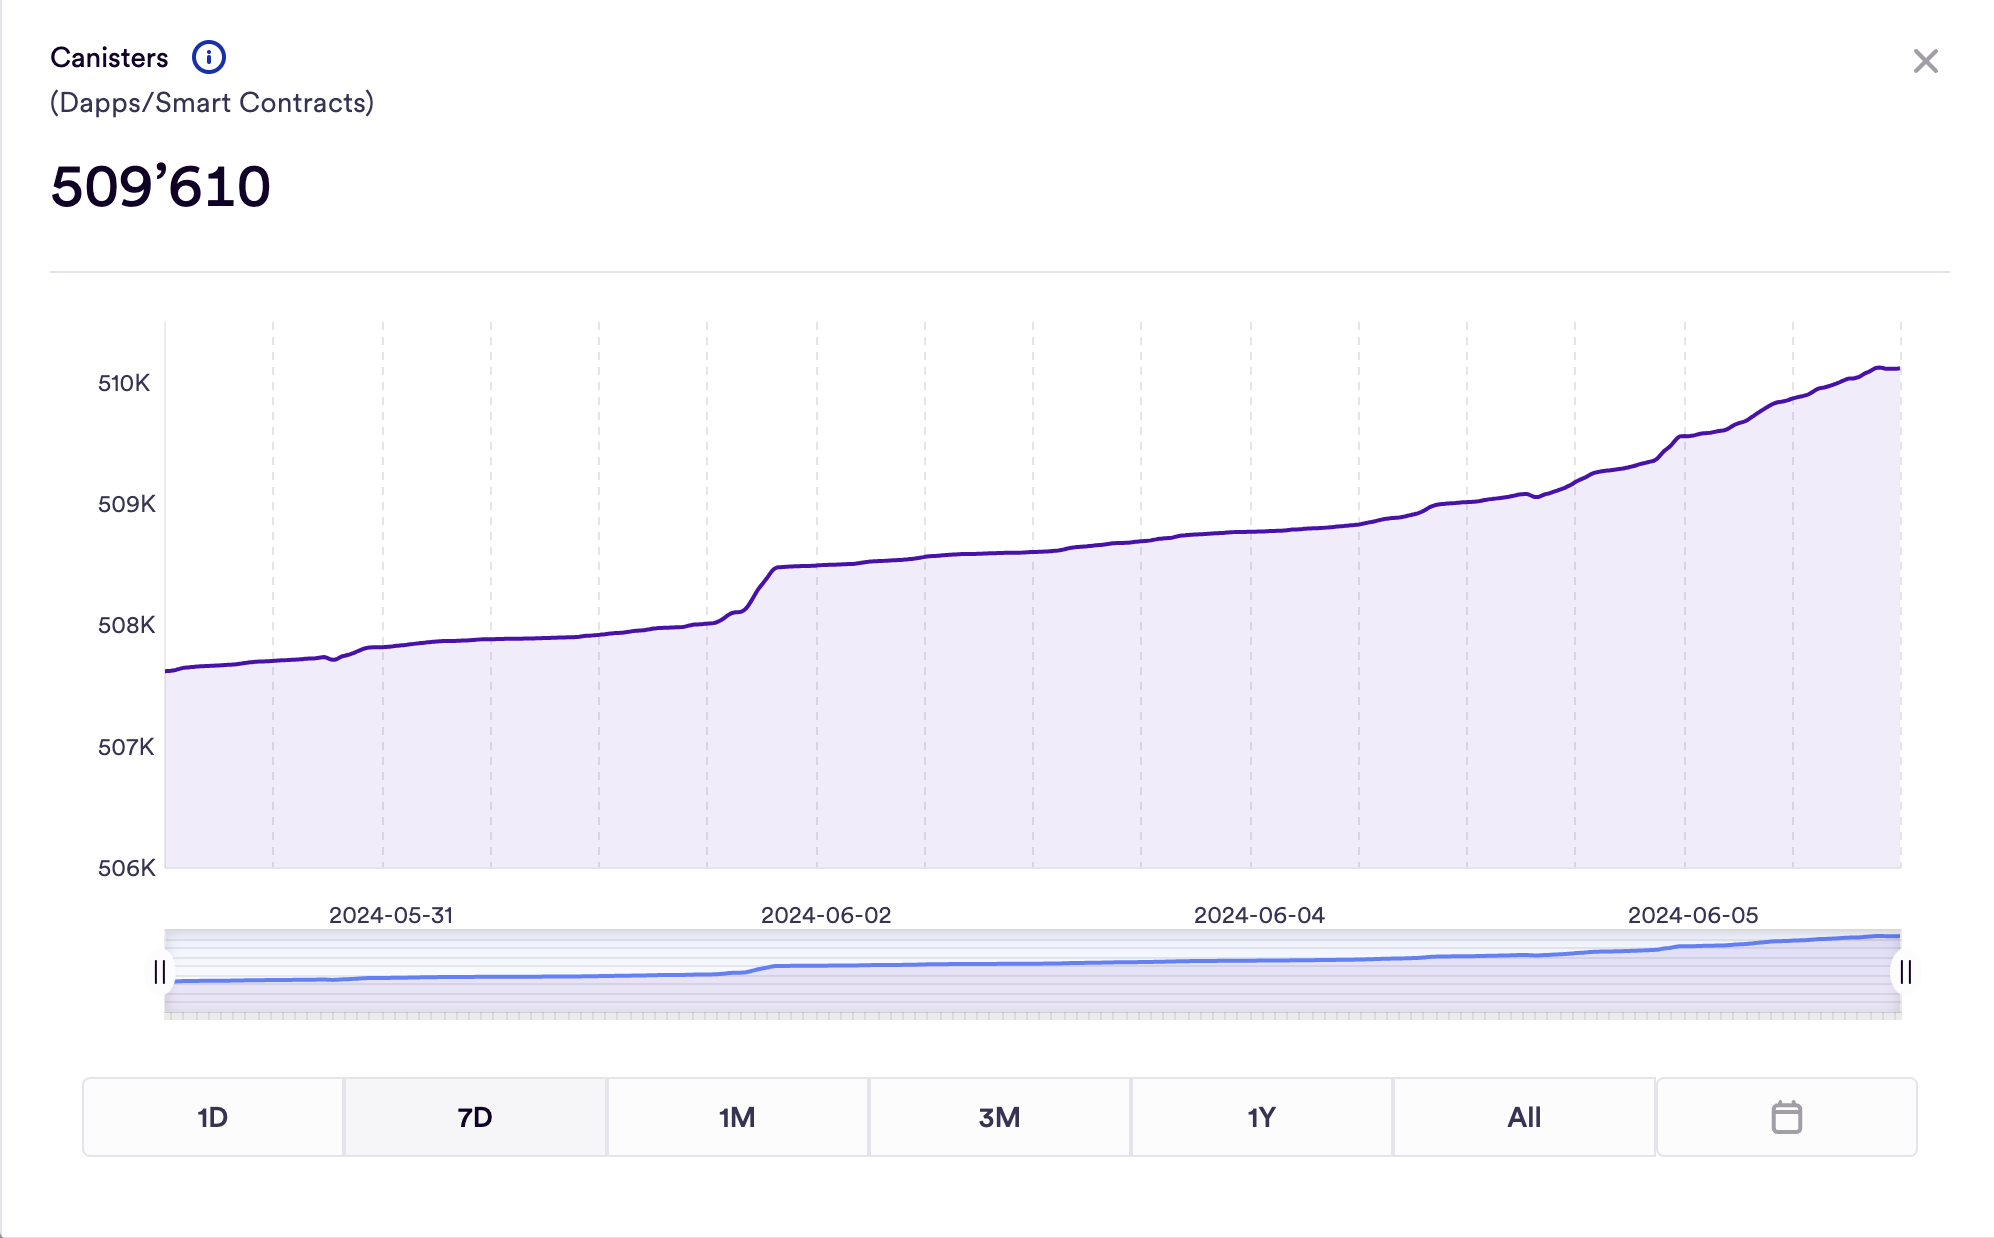Image resolution: width=1994 pixels, height=1238 pixels.
Task: Click the left range slider handle
Action: point(160,972)
